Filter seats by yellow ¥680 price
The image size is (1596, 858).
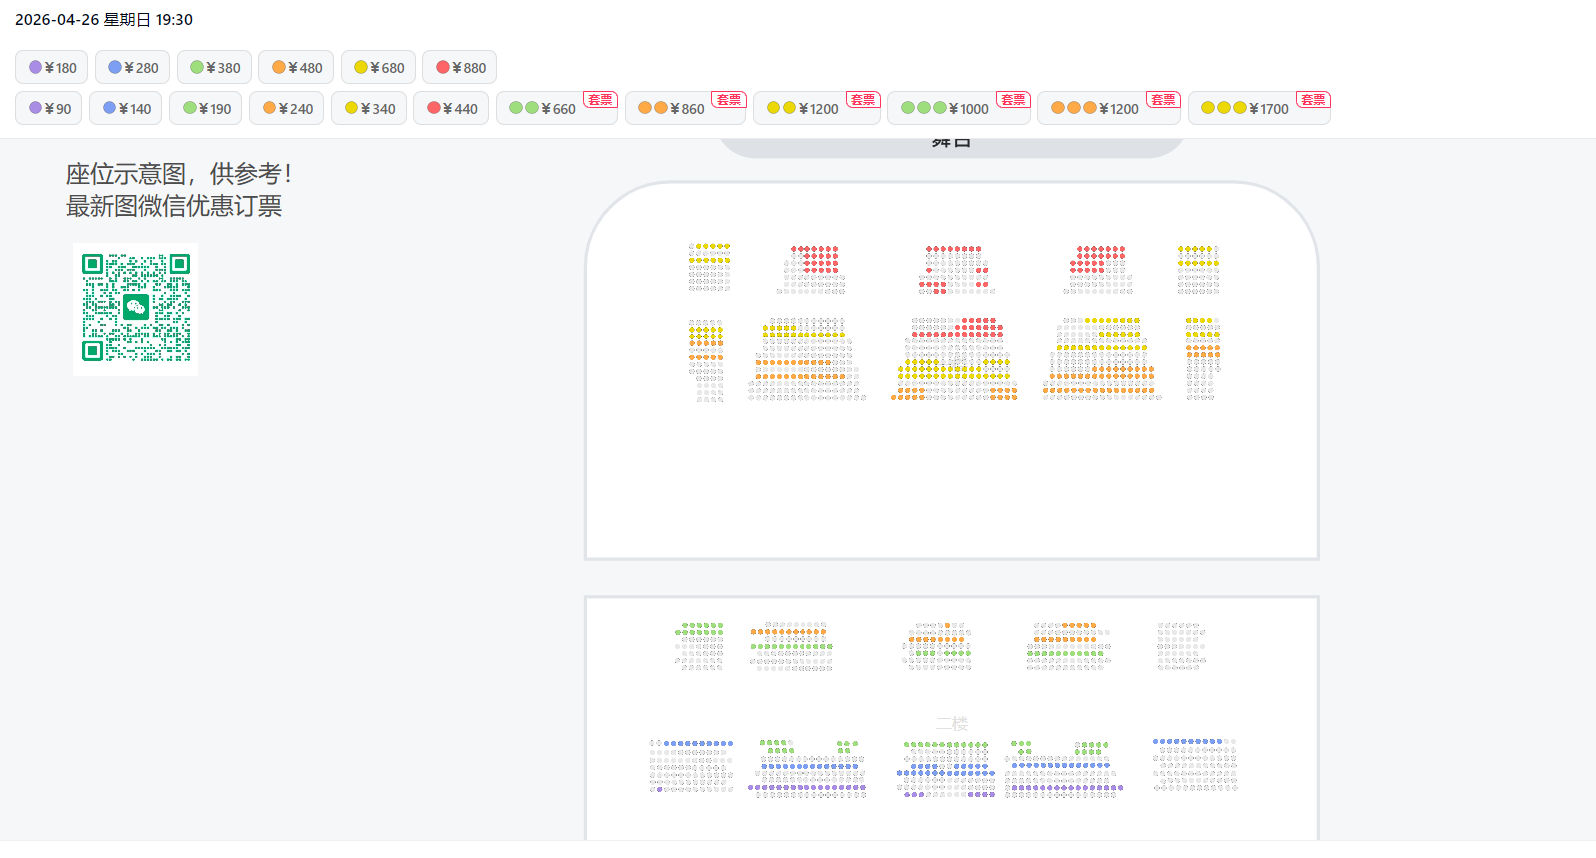click(x=379, y=68)
